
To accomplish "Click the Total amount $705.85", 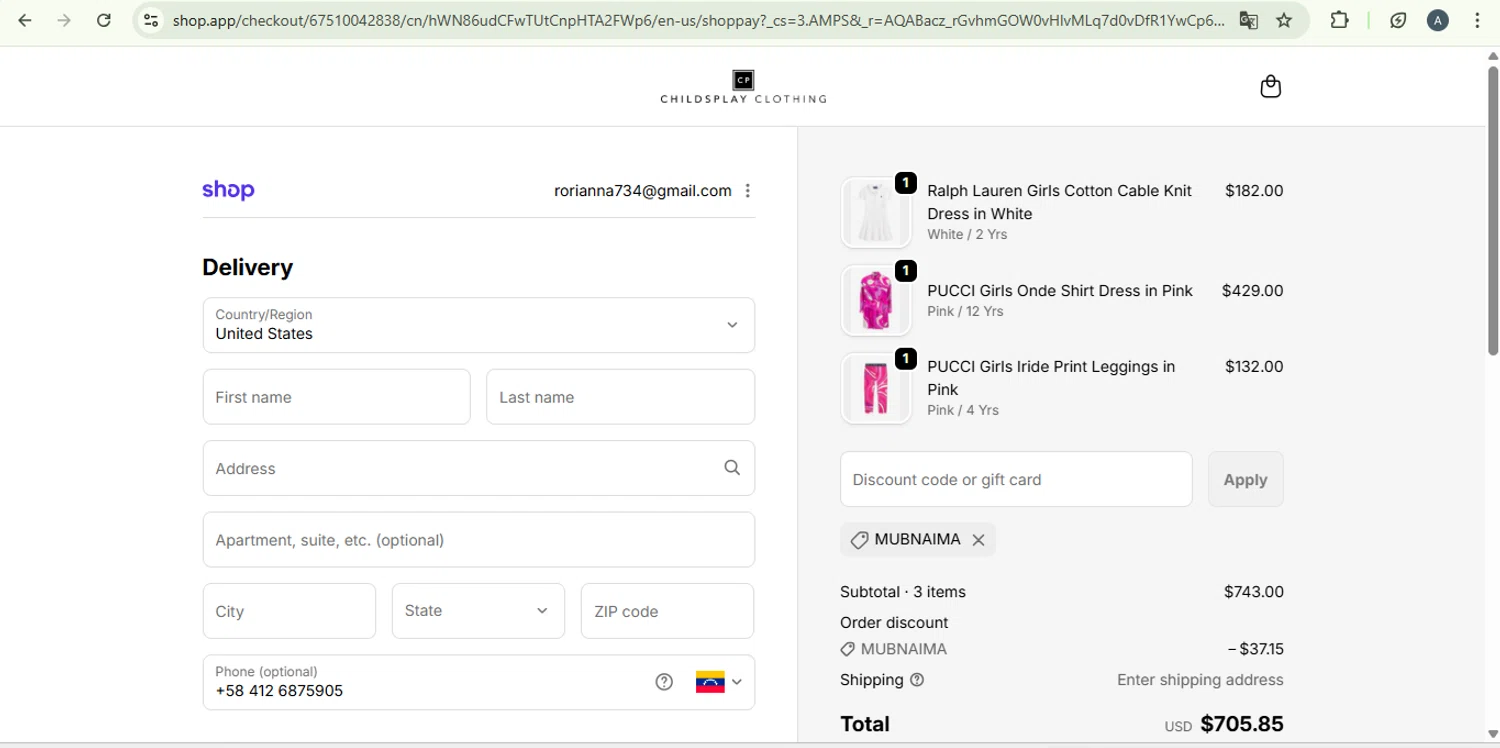I will [x=1242, y=724].
